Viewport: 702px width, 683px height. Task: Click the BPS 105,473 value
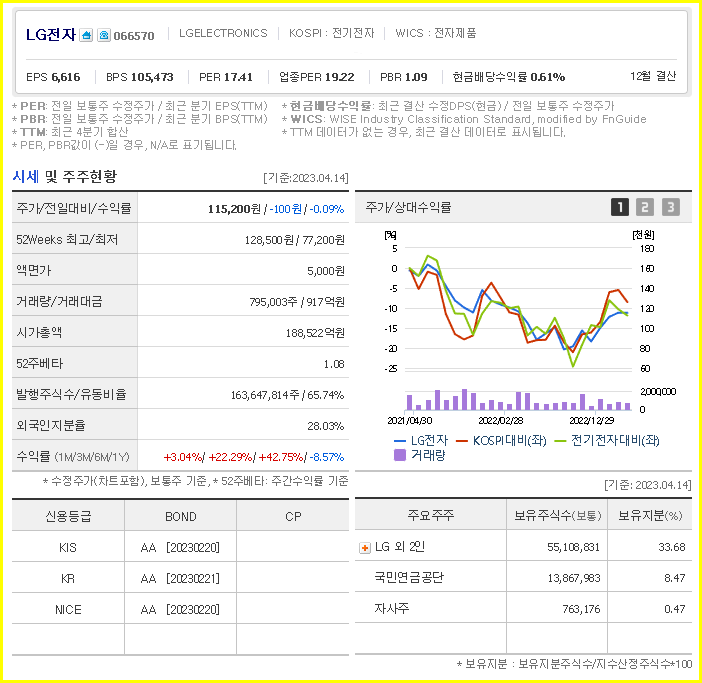coord(140,77)
